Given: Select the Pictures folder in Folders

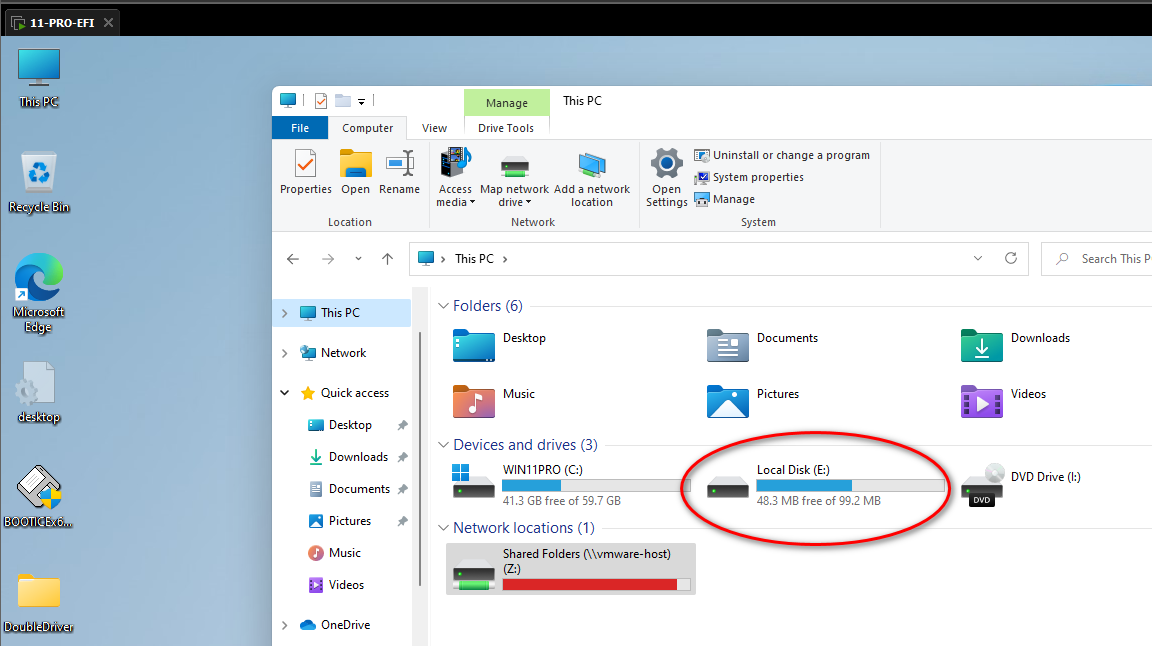Looking at the screenshot, I should click(x=753, y=401).
